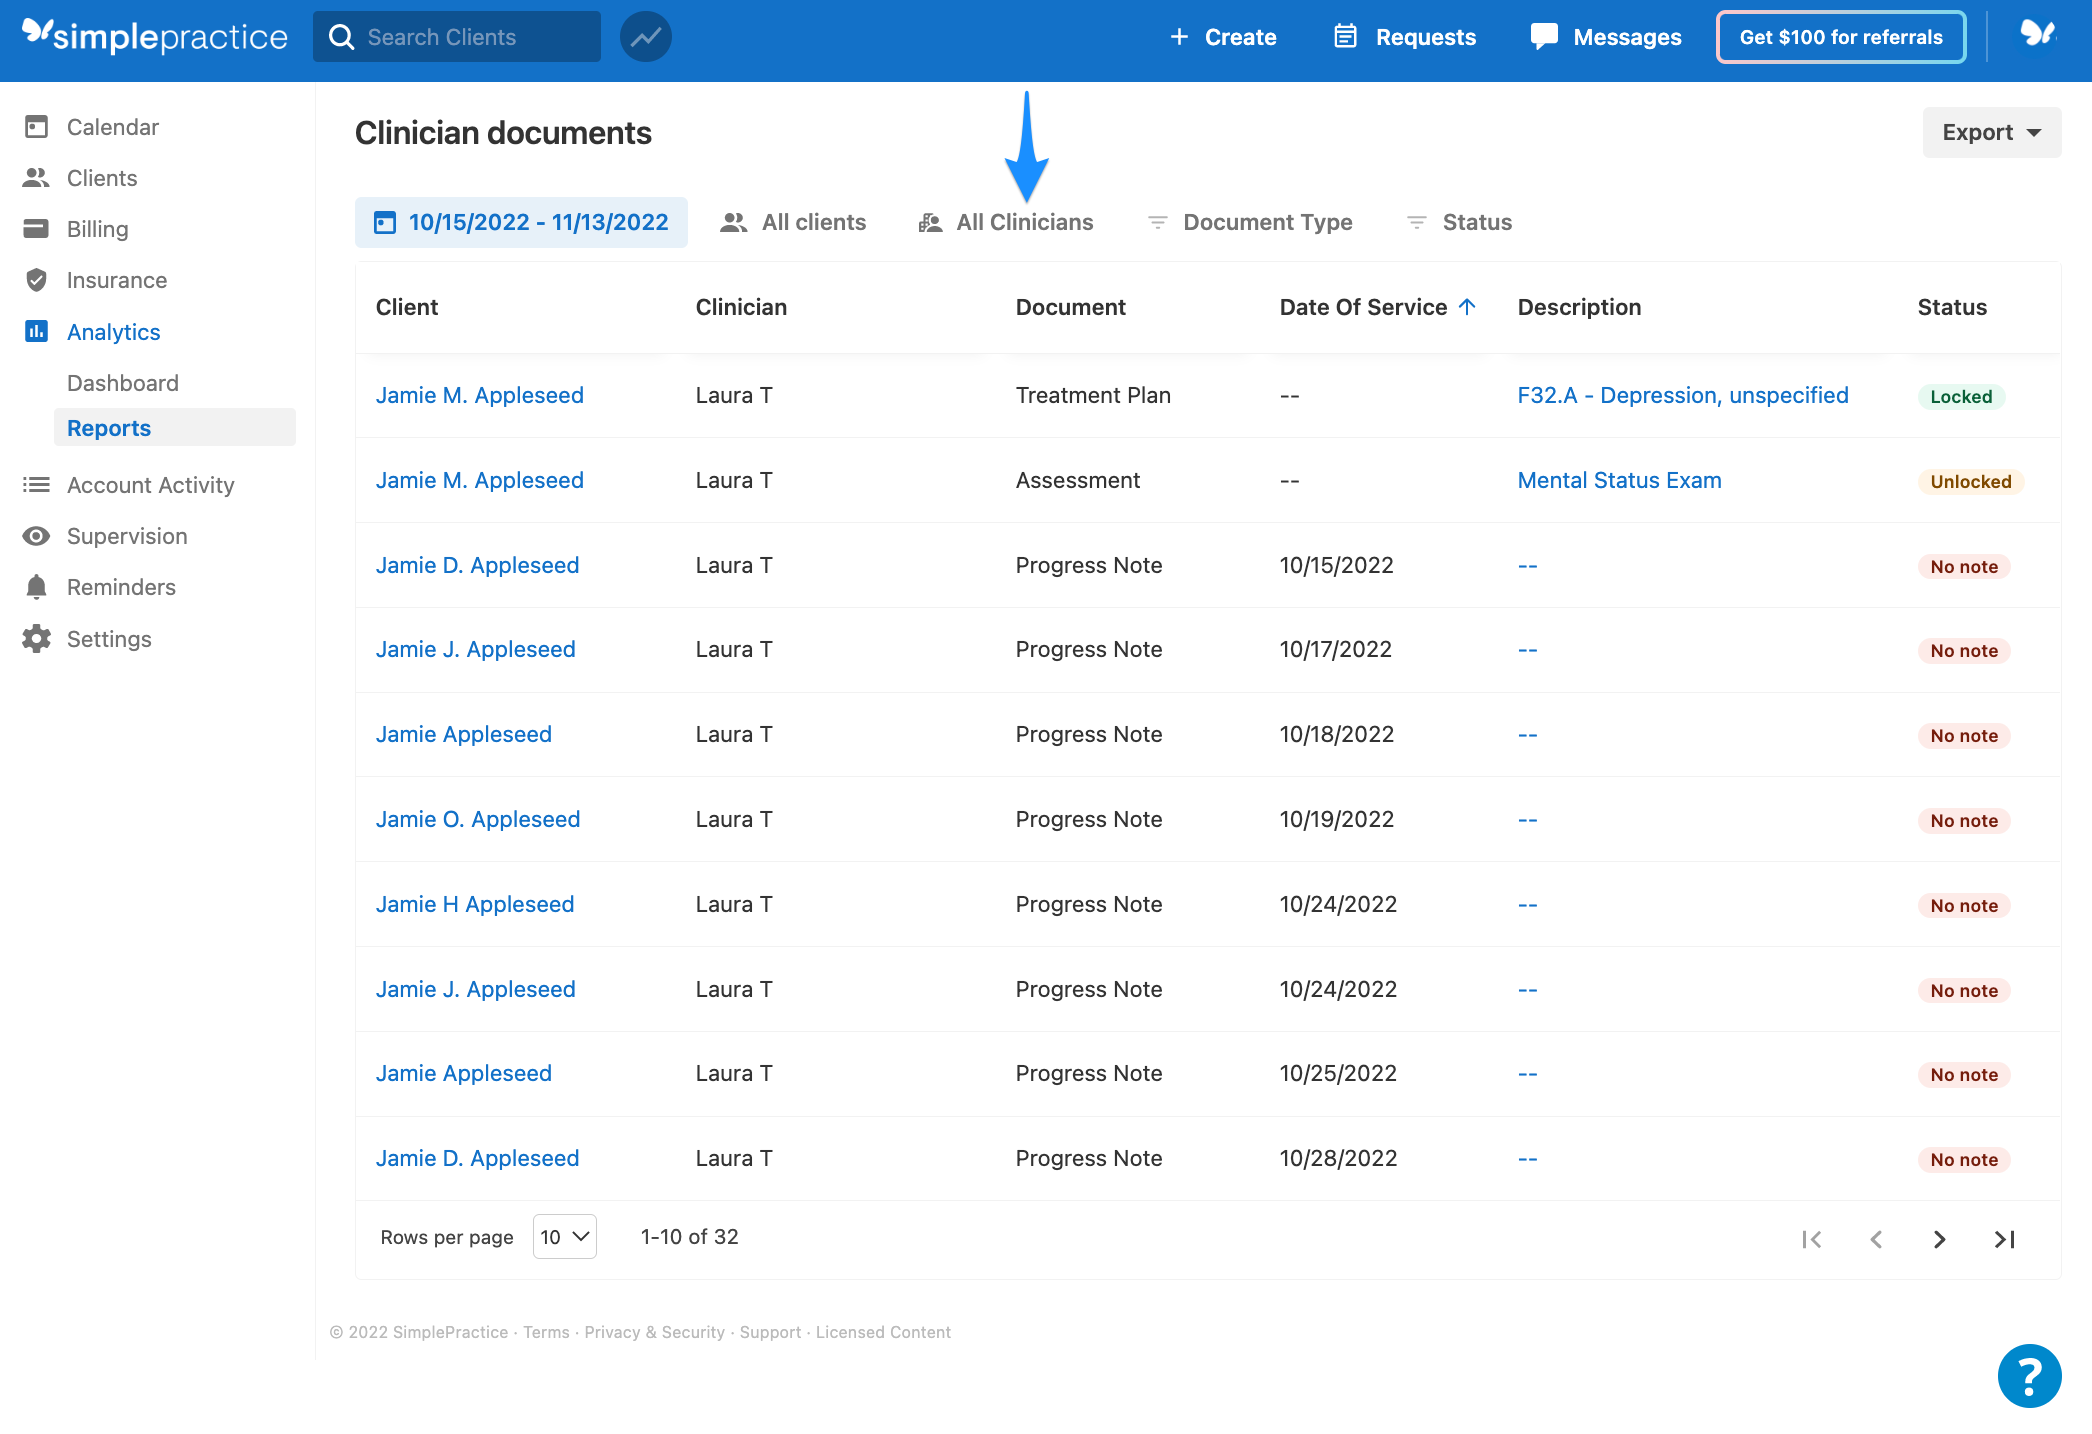This screenshot has height=1434, width=2092.
Task: Open Settings with the gear icon
Action: 36,639
